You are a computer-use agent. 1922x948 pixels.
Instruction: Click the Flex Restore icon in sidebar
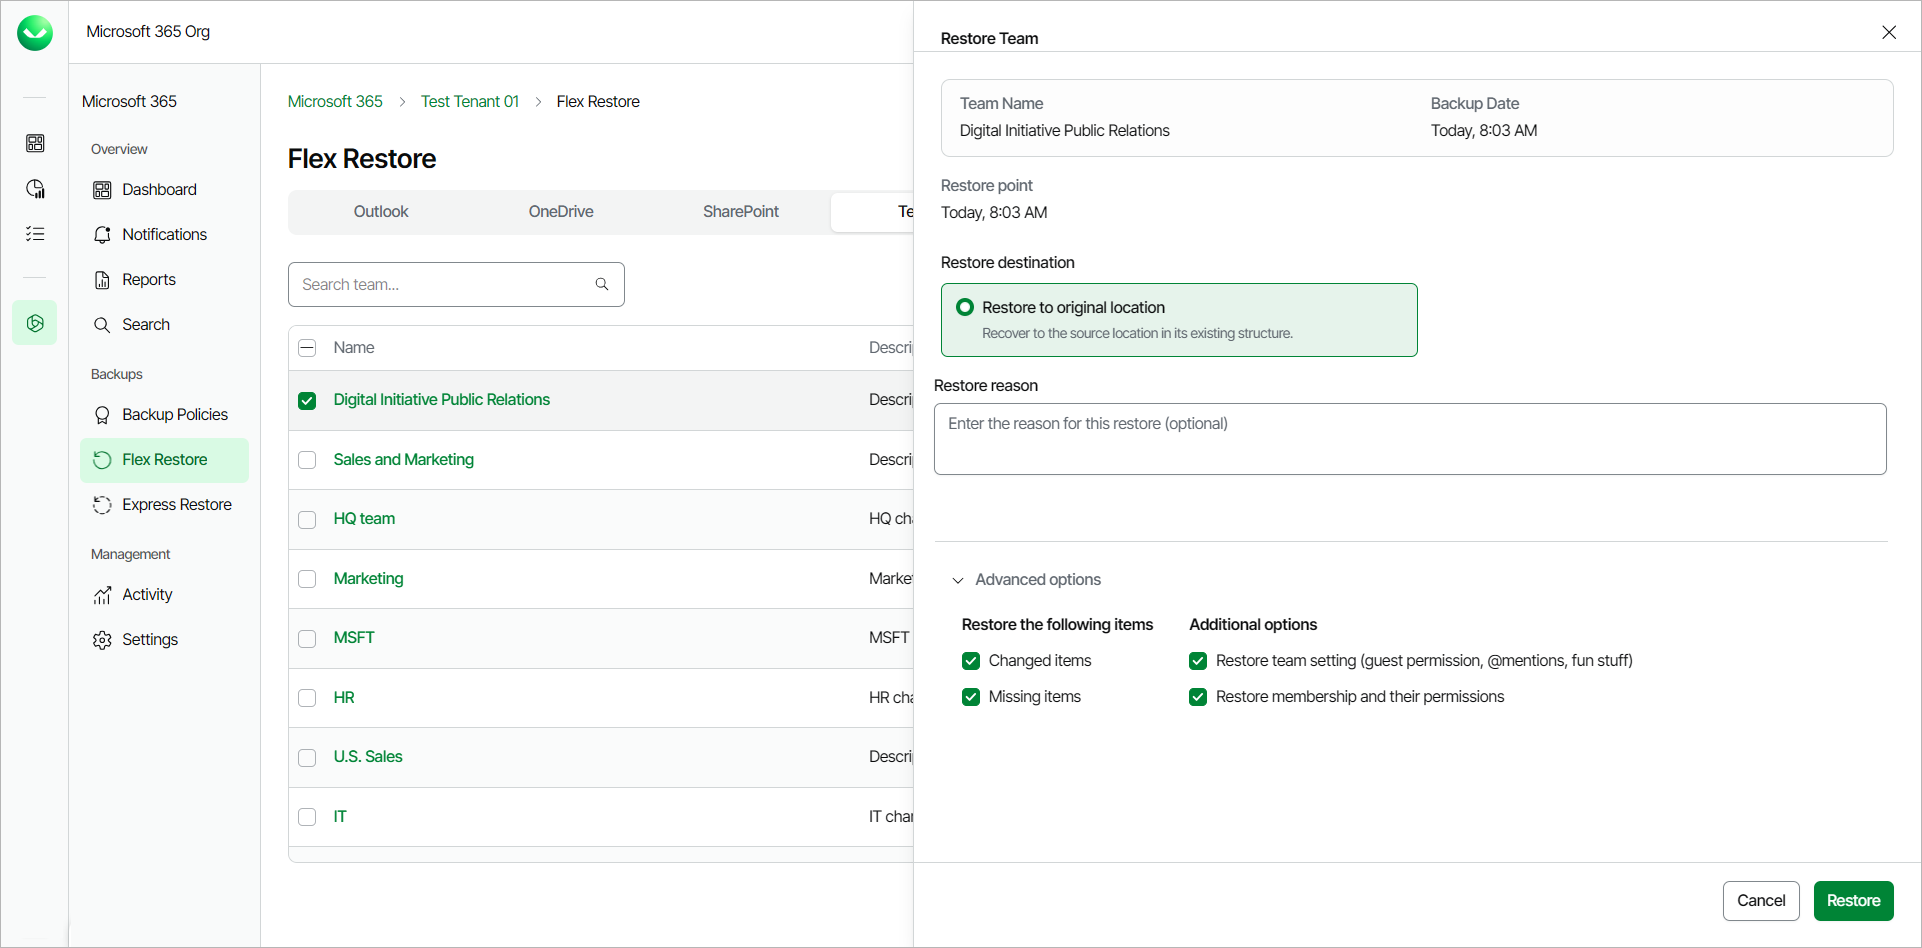tap(102, 460)
